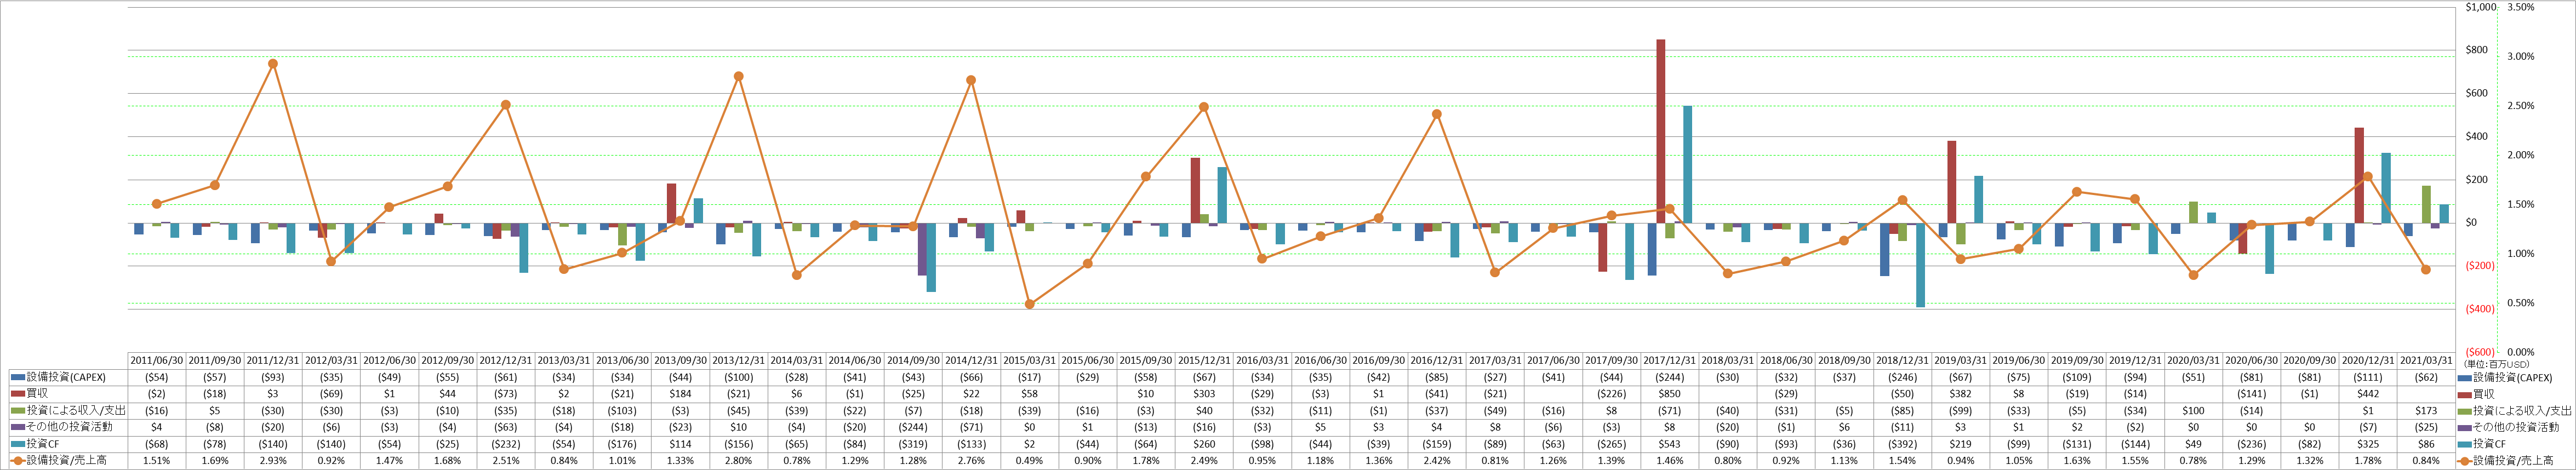Click the 0.49% ratio cell for 2015/03/31

pyautogui.click(x=1029, y=461)
